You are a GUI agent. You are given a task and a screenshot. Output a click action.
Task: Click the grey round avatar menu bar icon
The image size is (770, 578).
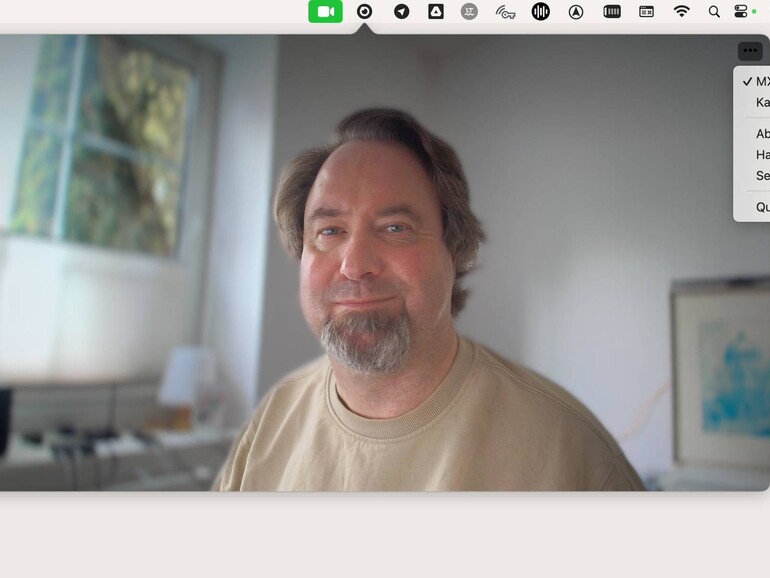coord(469,11)
